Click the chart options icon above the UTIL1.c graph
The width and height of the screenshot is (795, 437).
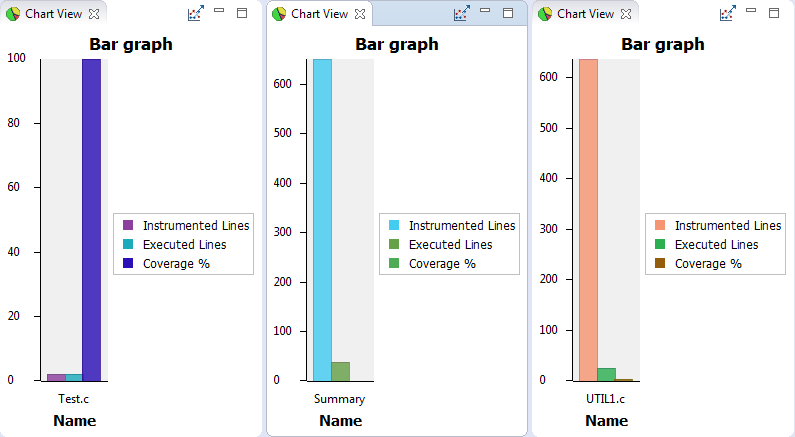[x=727, y=14]
